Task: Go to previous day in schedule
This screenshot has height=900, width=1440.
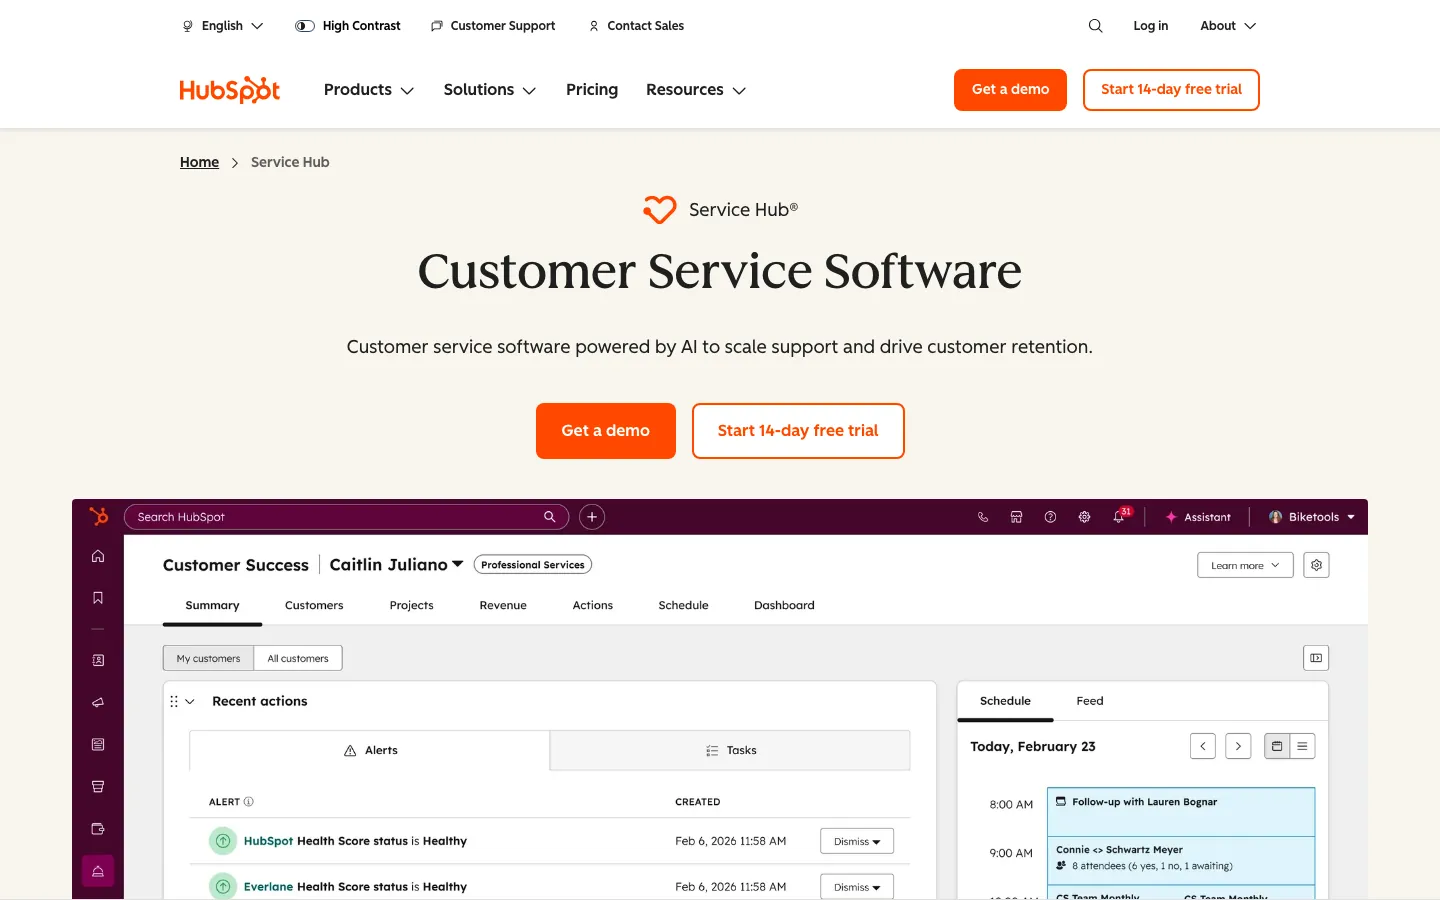Action: point(1203,746)
